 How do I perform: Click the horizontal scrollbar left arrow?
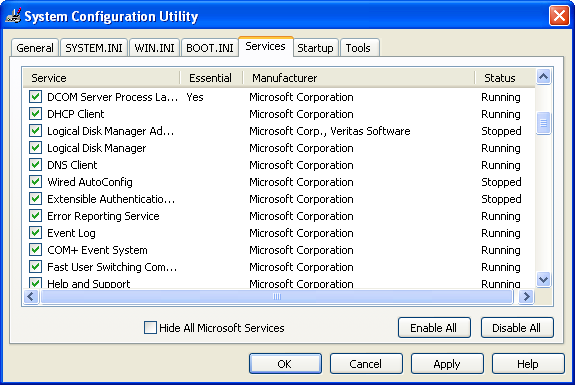(x=31, y=296)
